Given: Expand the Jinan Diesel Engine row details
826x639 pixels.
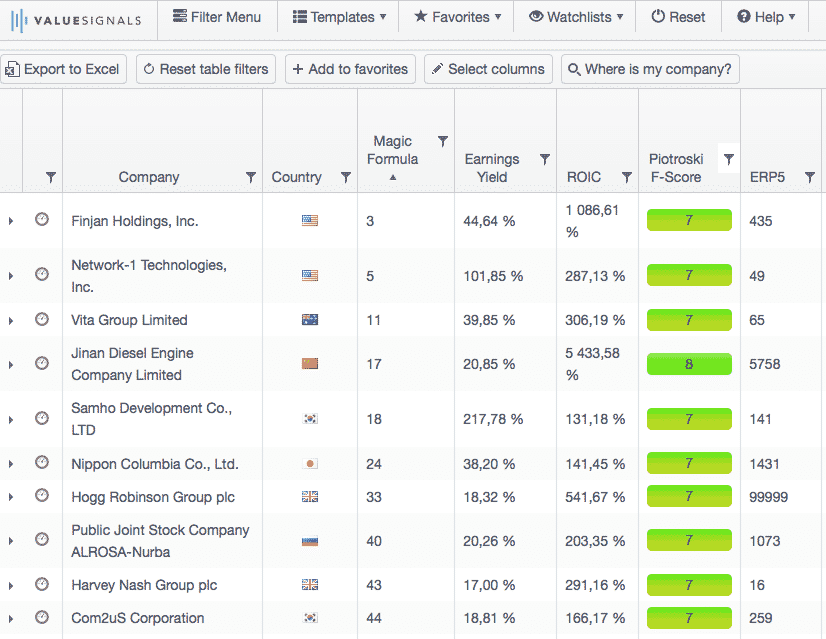Looking at the screenshot, I should point(11,365).
